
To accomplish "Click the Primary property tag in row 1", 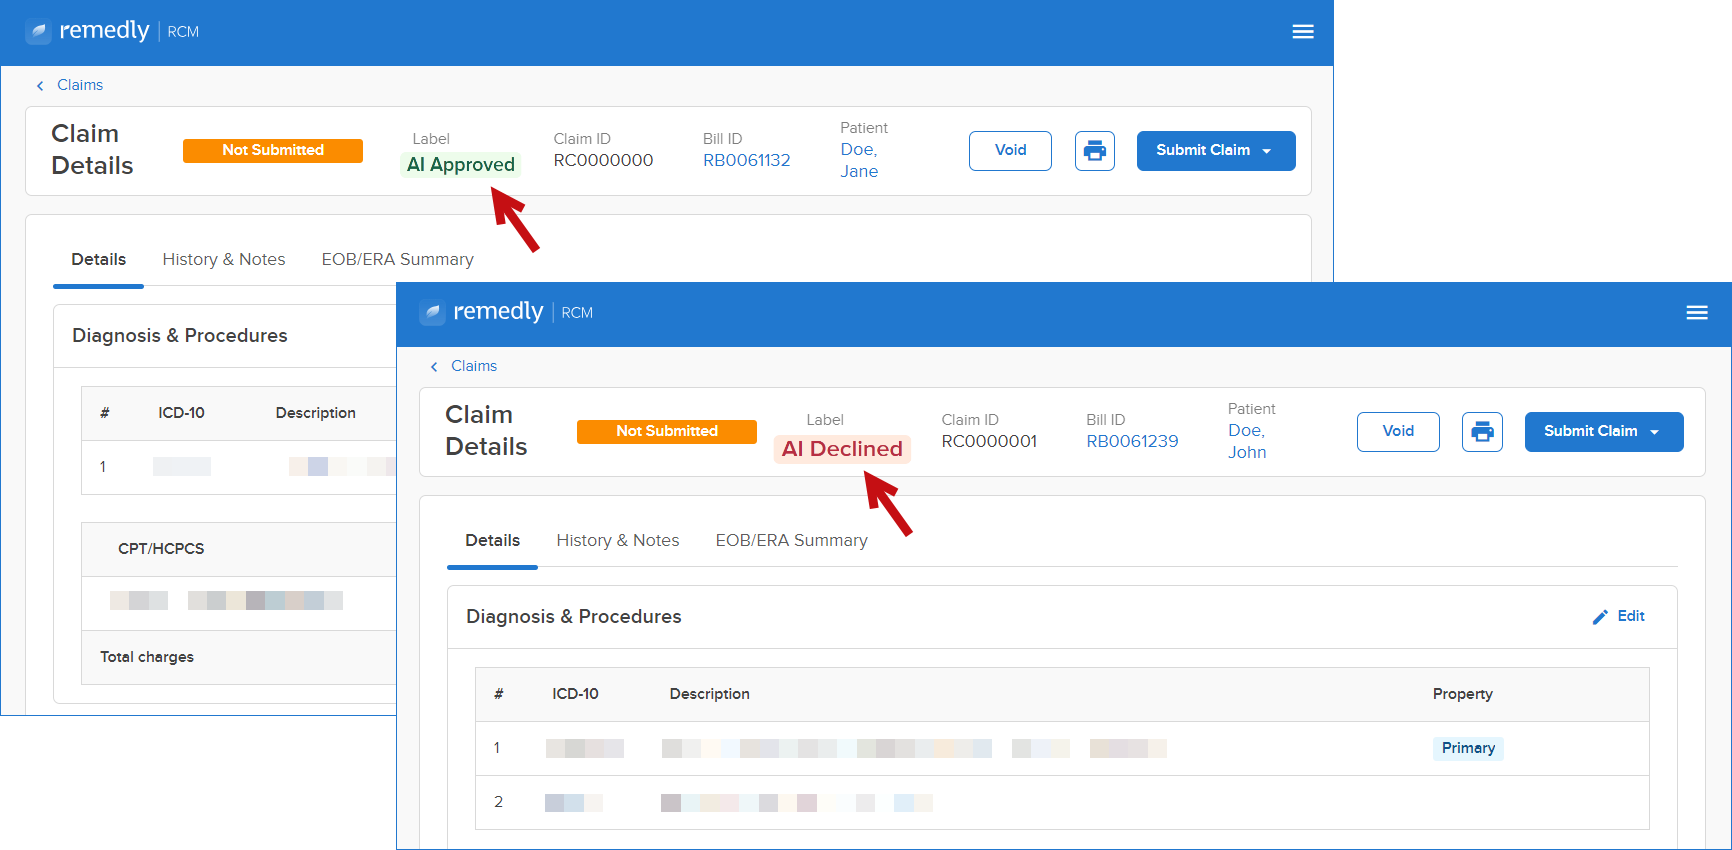I will point(1468,748).
